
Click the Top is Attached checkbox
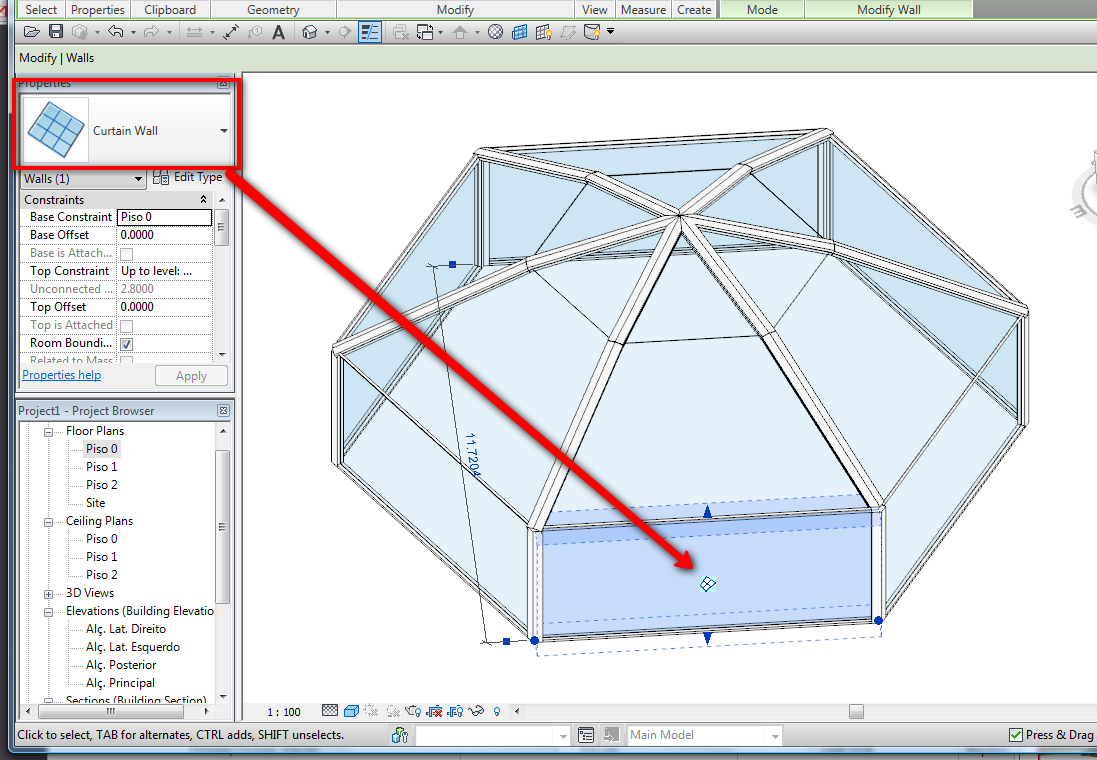pyautogui.click(x=127, y=325)
